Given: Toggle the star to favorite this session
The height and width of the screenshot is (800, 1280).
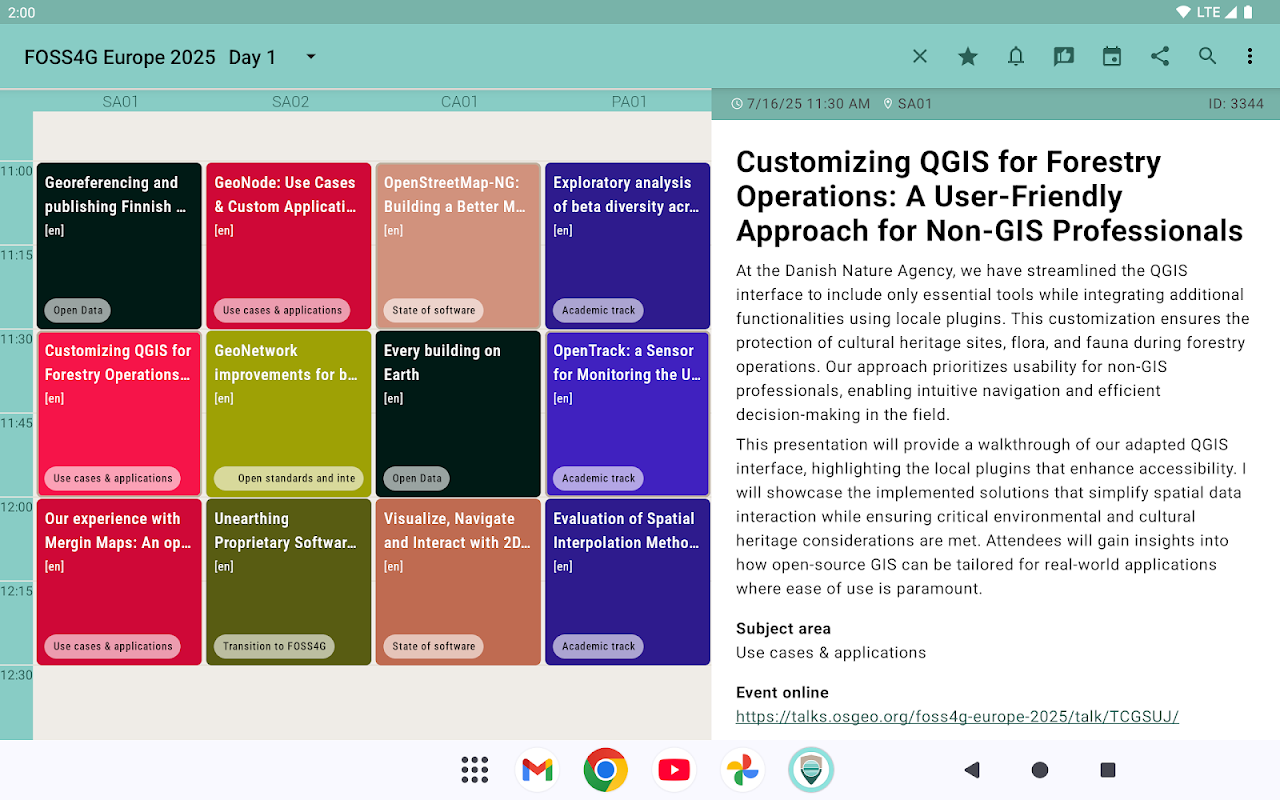Looking at the screenshot, I should click(x=968, y=57).
